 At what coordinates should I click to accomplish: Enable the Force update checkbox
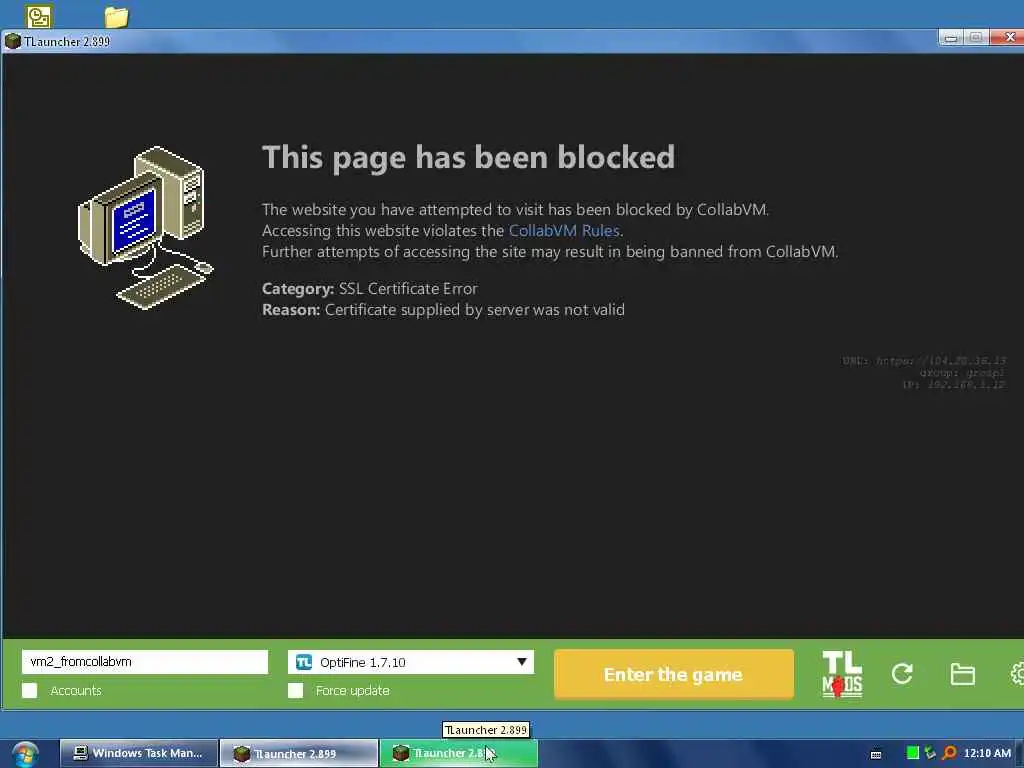(295, 690)
